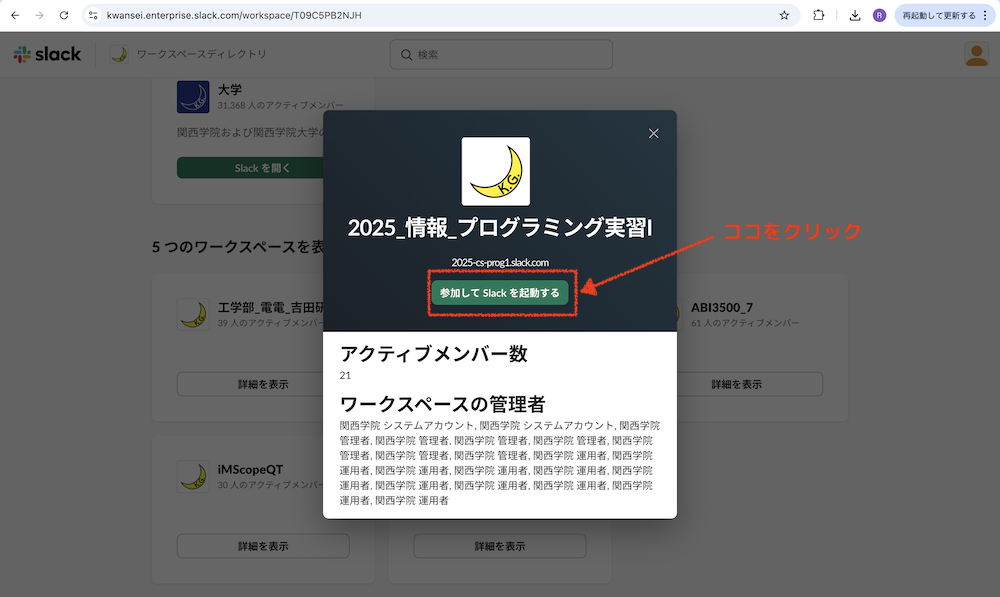
Task: Show details for 工学部_電電_吉田研 workspace
Action: (x=262, y=384)
